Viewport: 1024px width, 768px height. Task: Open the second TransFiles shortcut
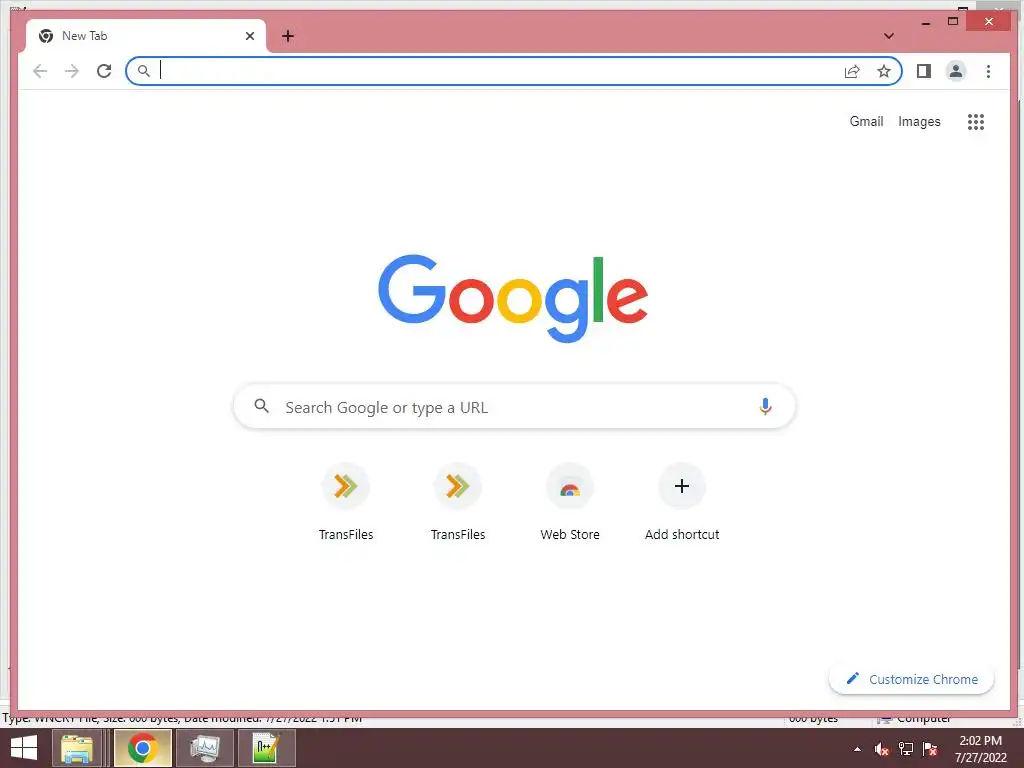coord(458,502)
